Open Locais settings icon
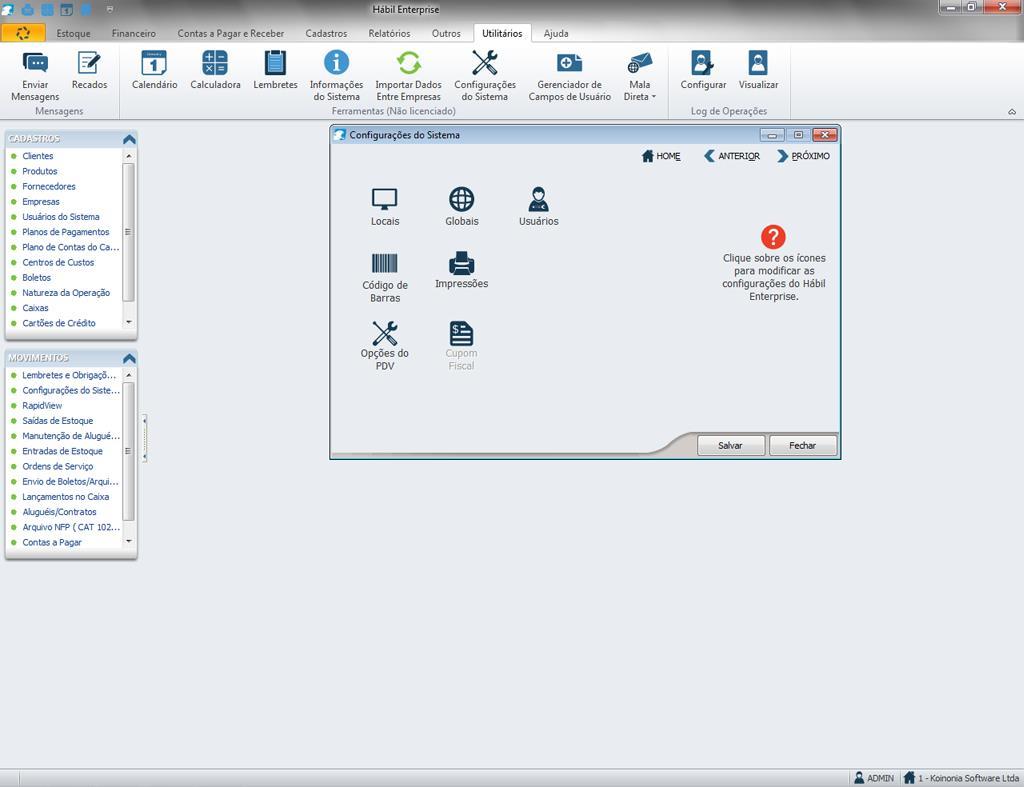The image size is (1024, 787). click(x=385, y=206)
